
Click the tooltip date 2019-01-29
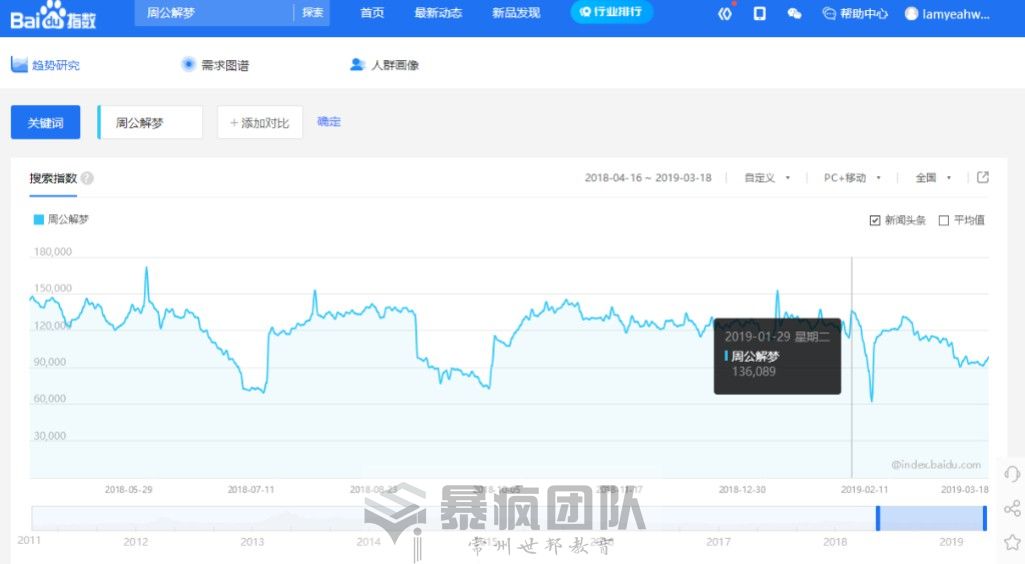coord(756,337)
